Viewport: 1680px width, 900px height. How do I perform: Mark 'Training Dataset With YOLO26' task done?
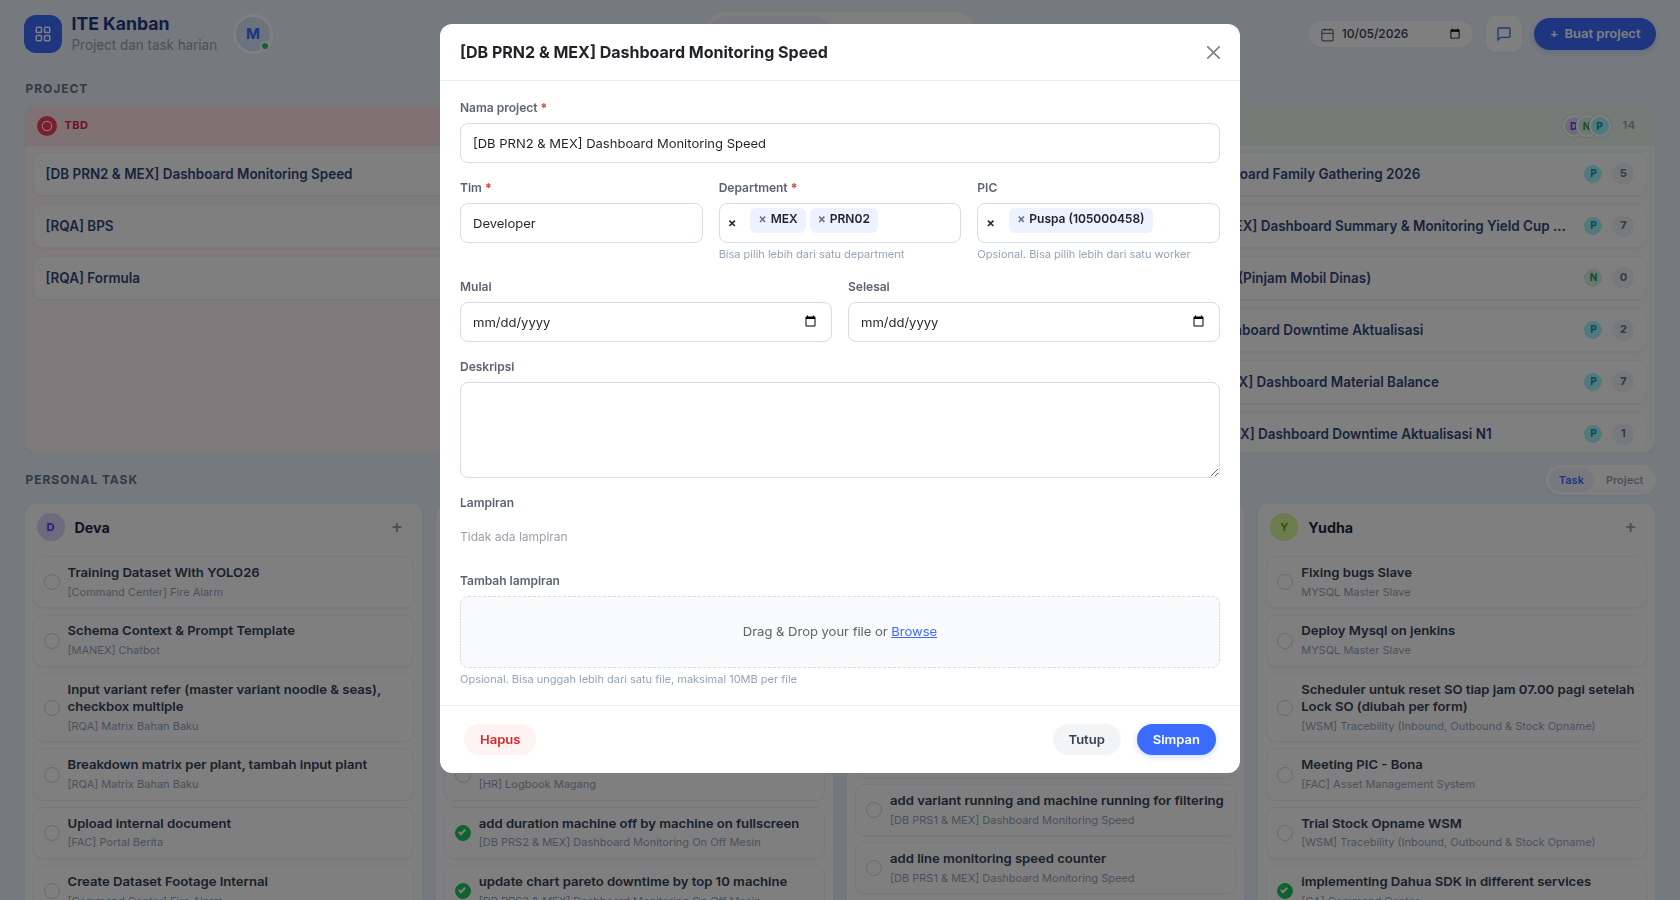click(52, 582)
